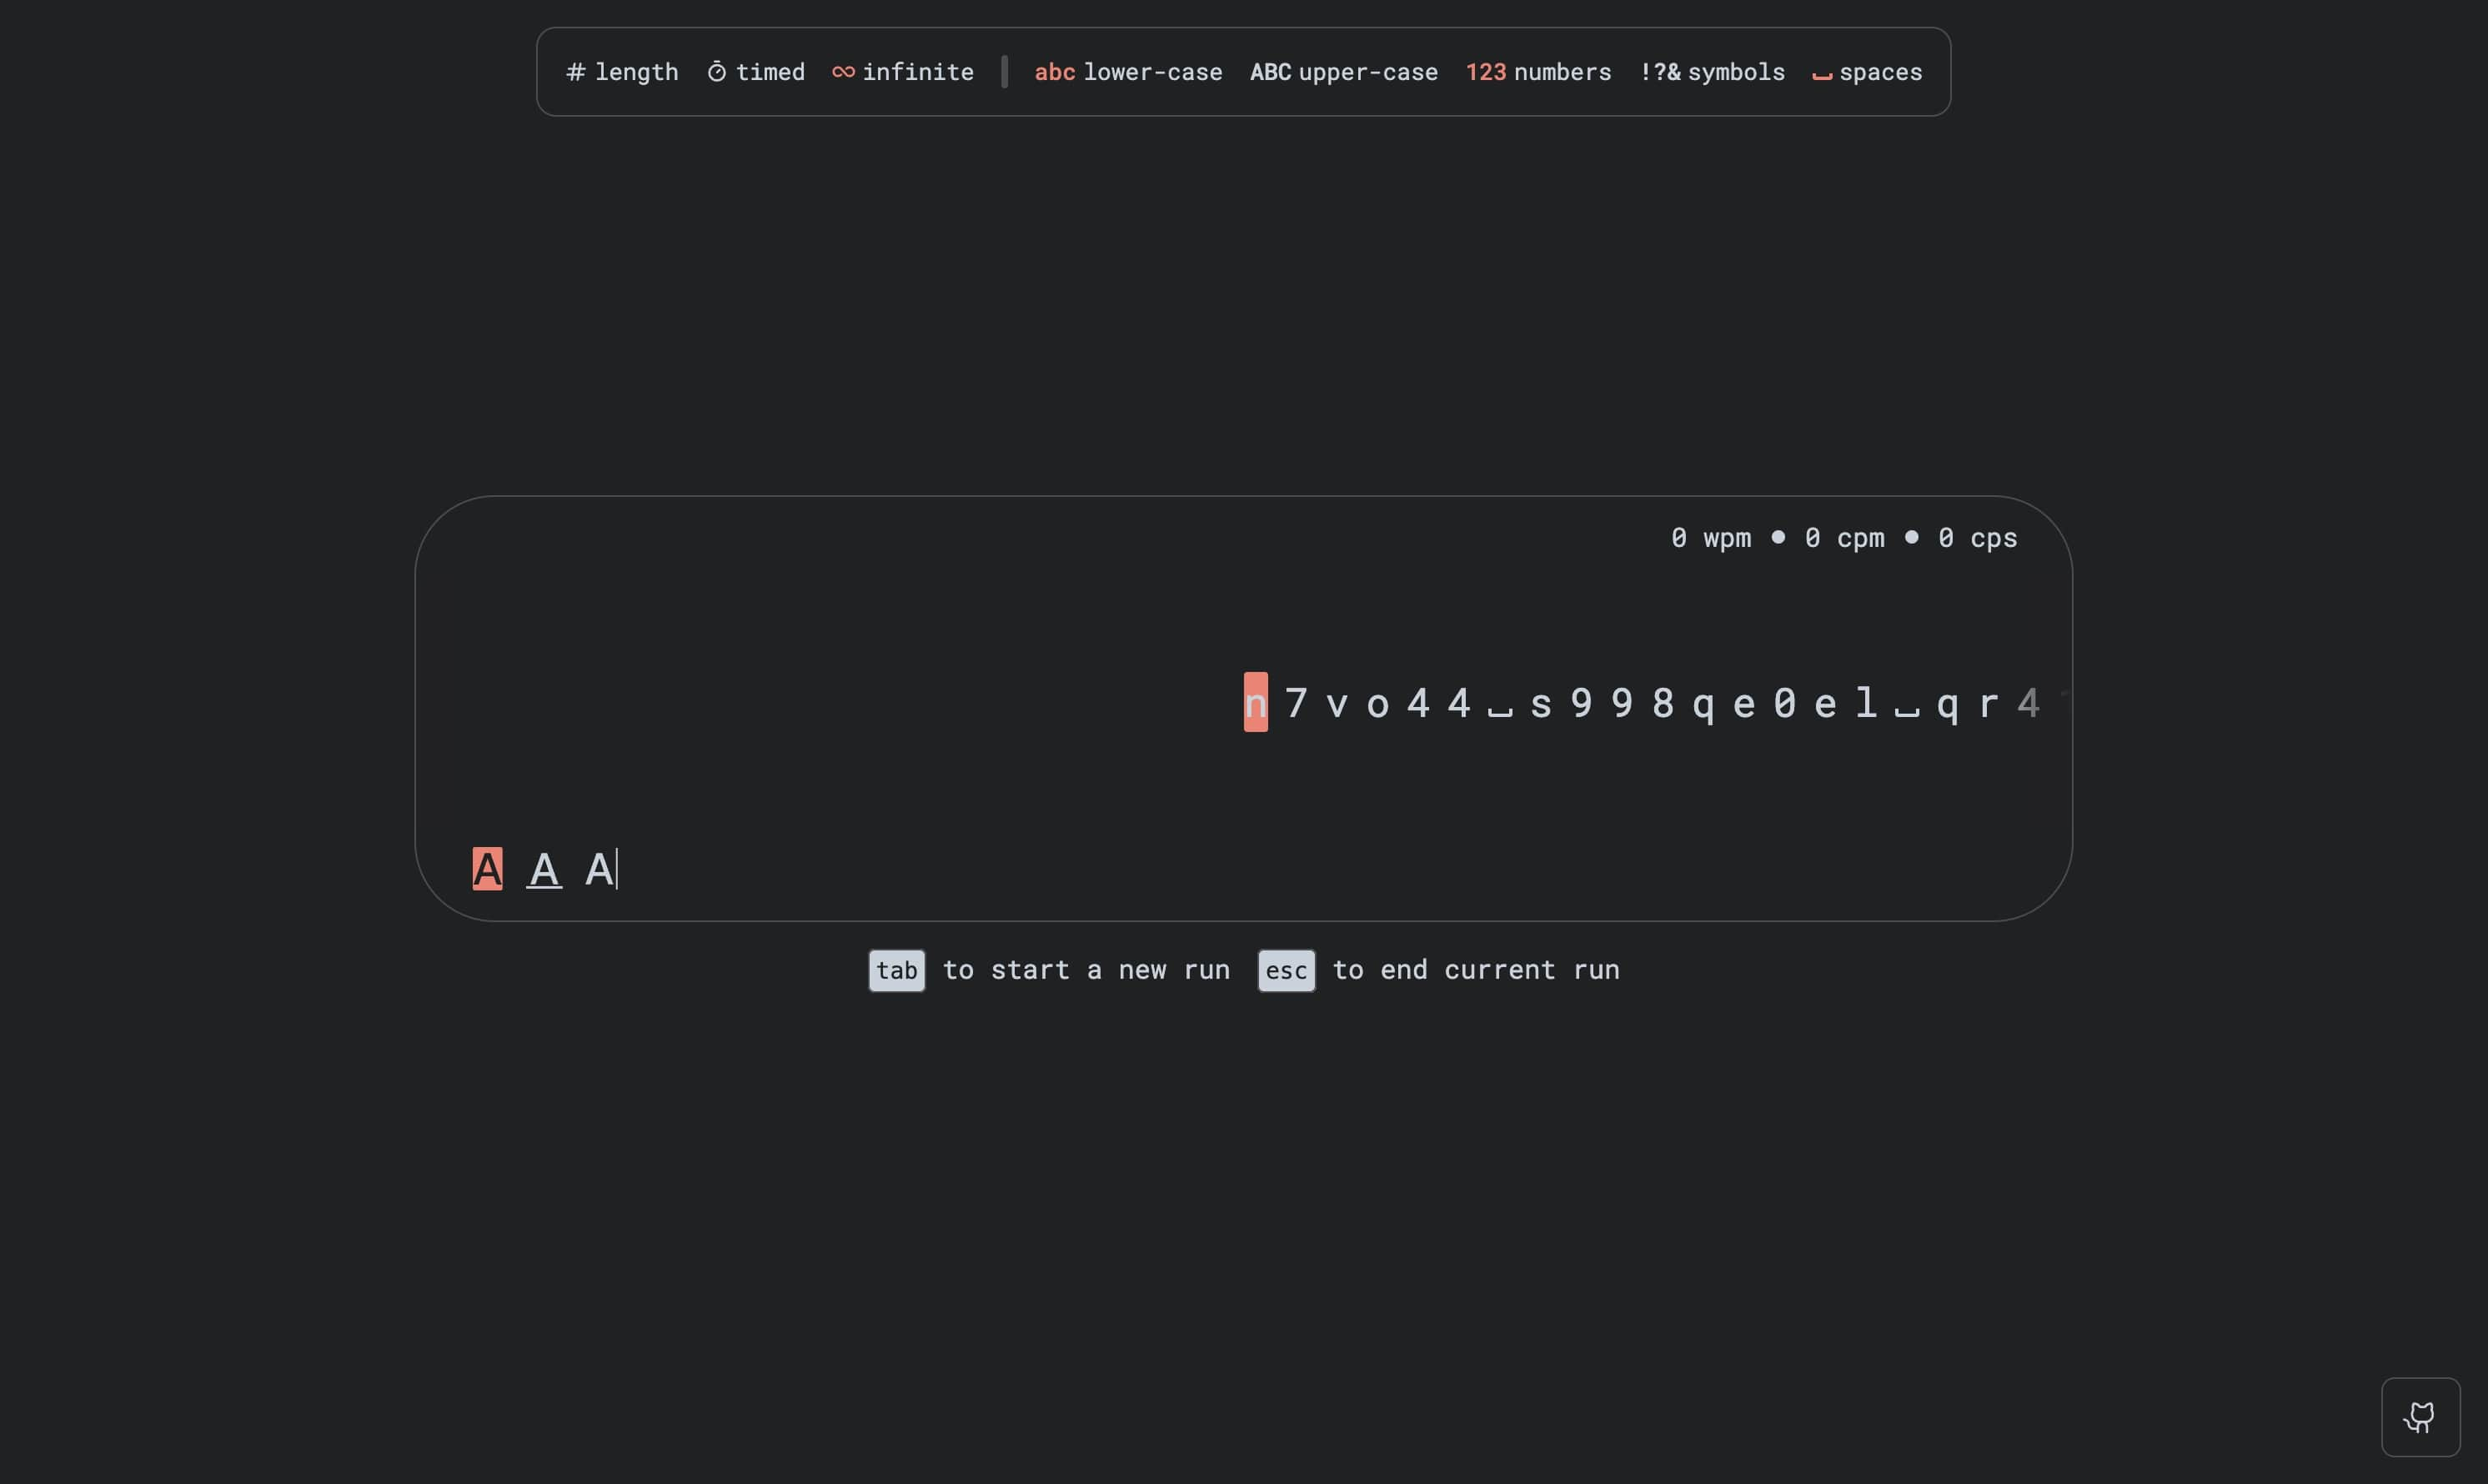This screenshot has width=2488, height=1484.
Task: Select the medium font size A
Action: 544,870
